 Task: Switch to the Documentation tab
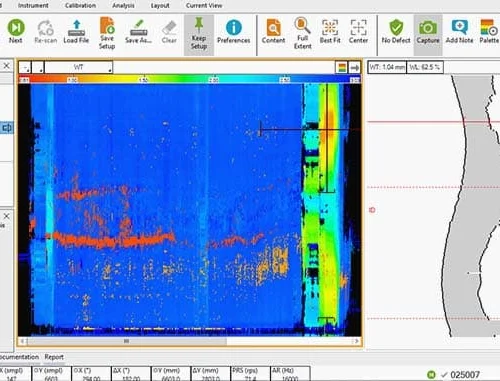point(19,357)
